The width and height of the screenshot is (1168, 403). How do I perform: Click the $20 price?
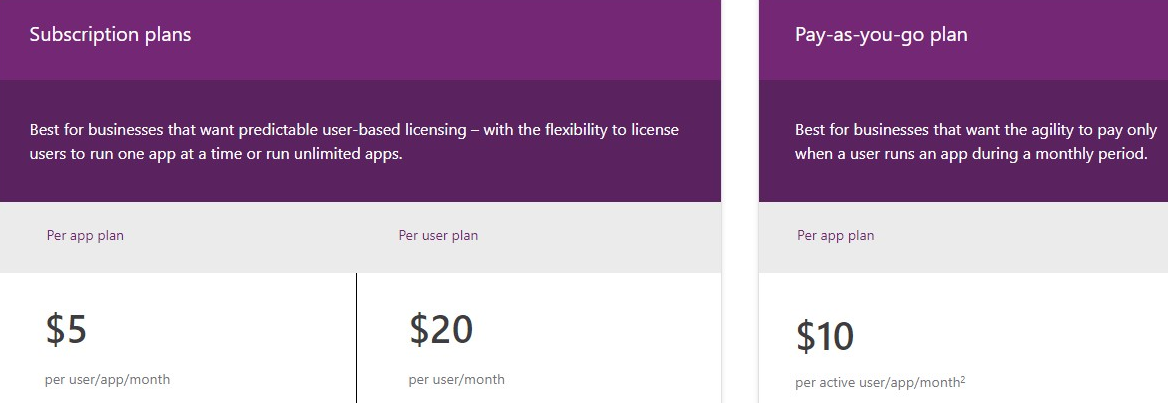point(441,329)
